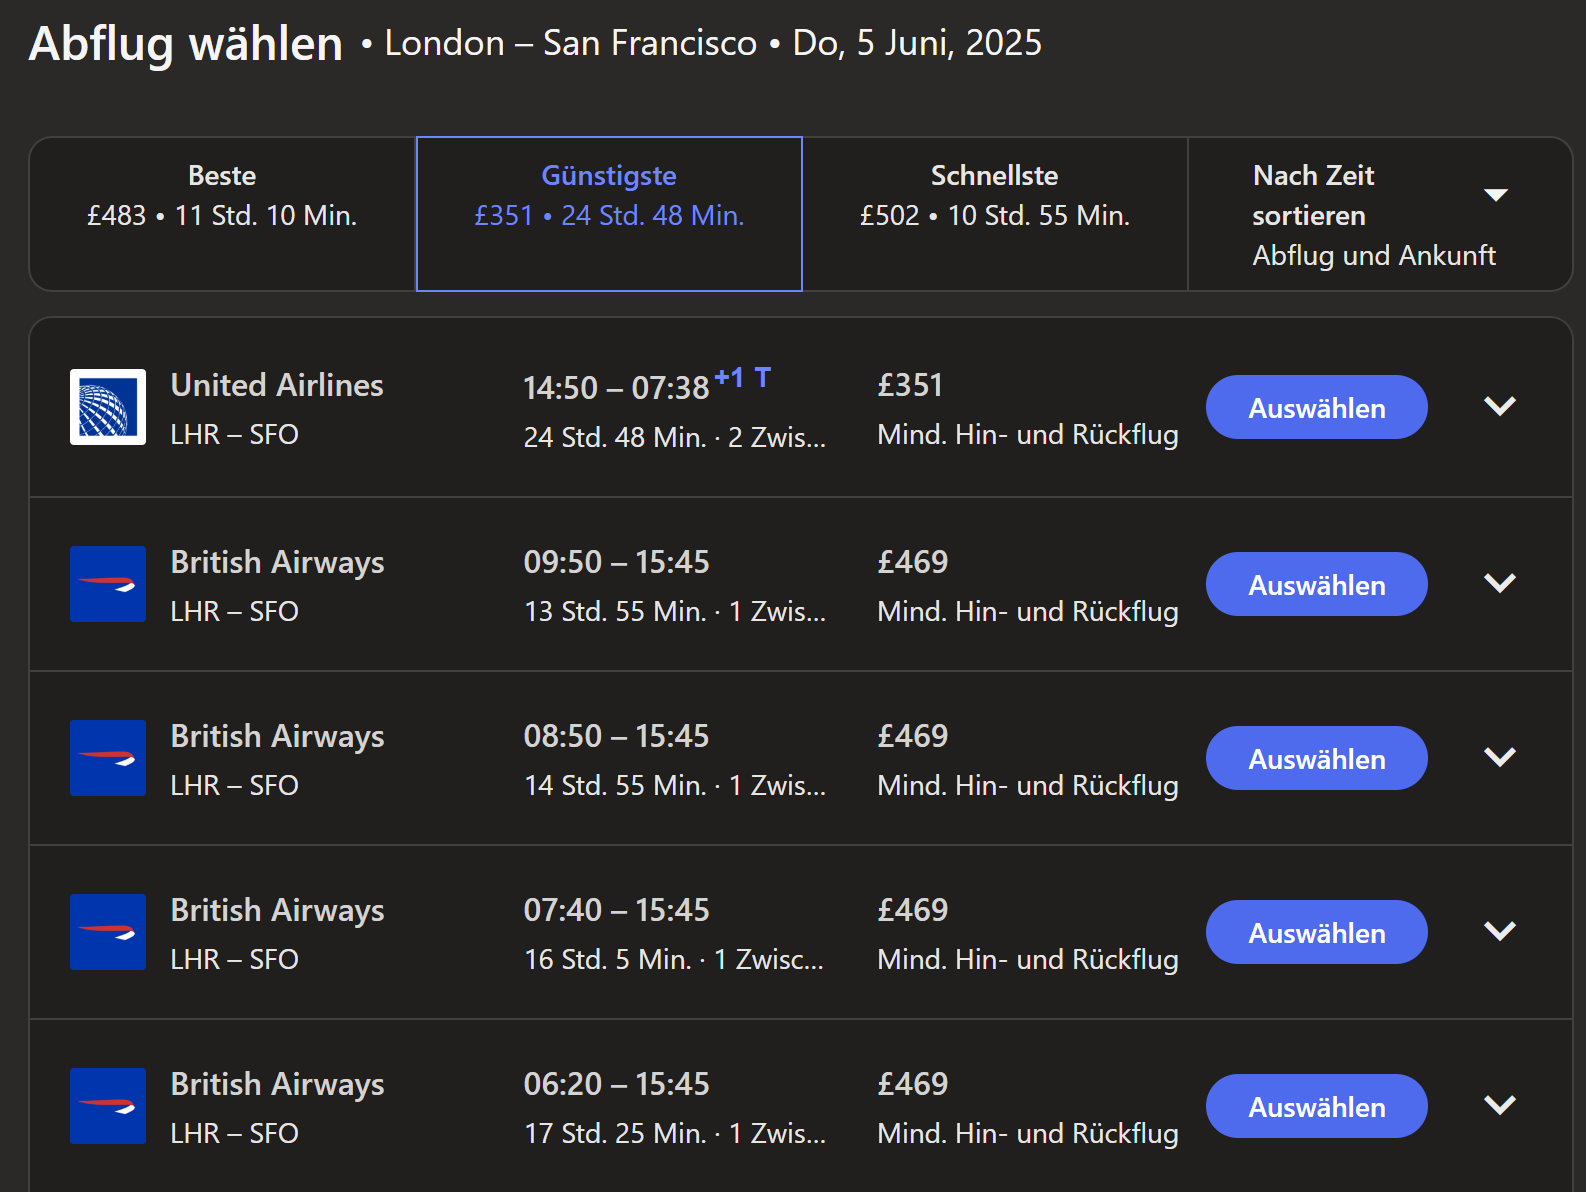
Task: Click the blue T indicator next to 07:38
Action: click(763, 378)
